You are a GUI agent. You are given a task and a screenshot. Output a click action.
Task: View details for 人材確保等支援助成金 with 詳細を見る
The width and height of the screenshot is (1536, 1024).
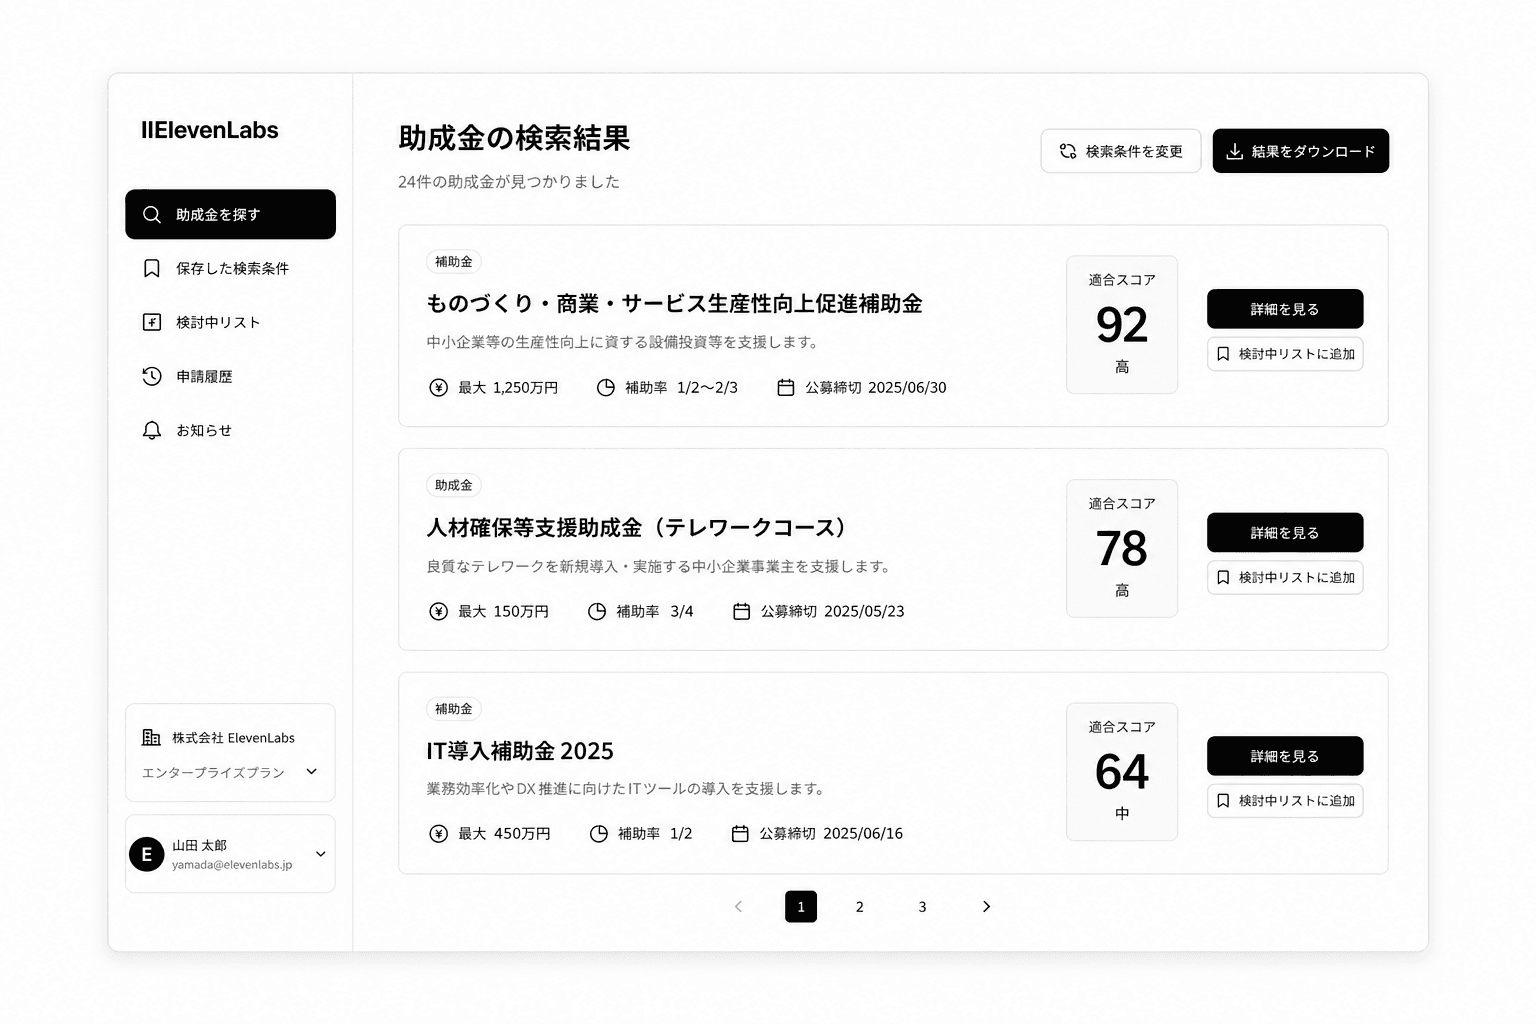(1285, 533)
